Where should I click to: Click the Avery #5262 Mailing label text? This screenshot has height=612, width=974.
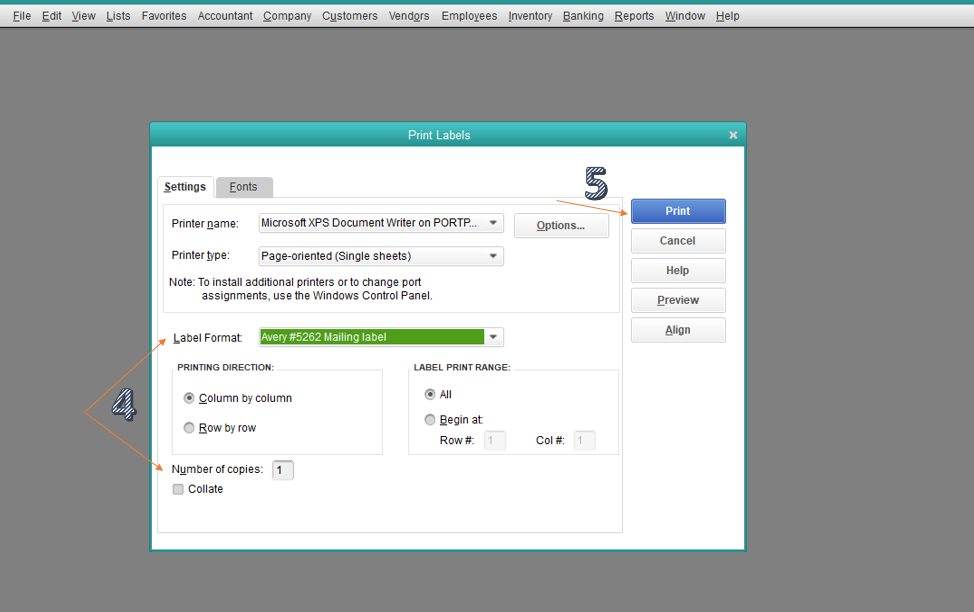coord(324,337)
